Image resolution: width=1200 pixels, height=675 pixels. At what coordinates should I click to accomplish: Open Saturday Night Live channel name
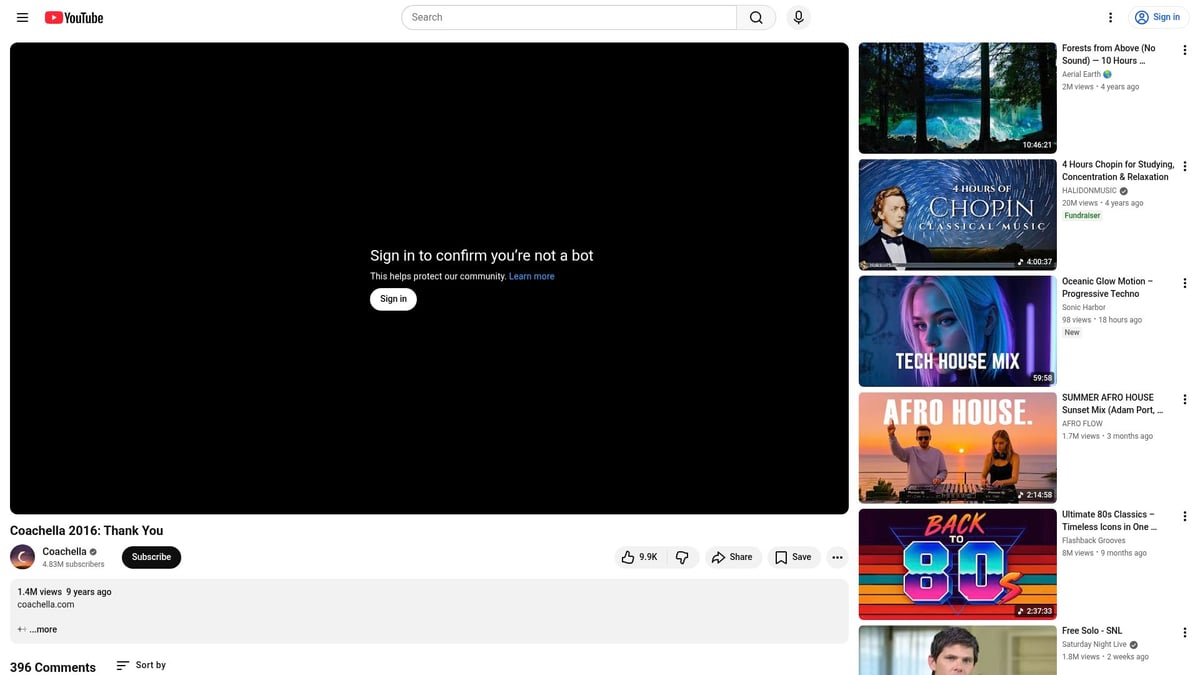pyautogui.click(x=1094, y=644)
